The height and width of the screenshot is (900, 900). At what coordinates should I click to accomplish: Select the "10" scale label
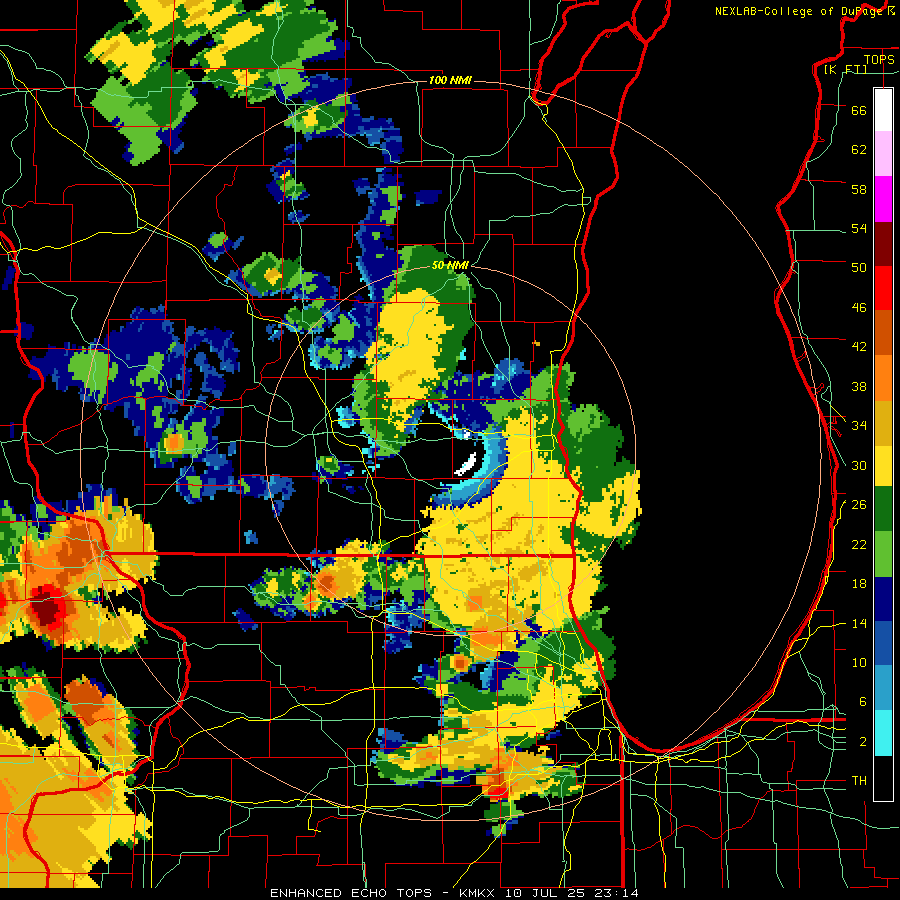859,663
